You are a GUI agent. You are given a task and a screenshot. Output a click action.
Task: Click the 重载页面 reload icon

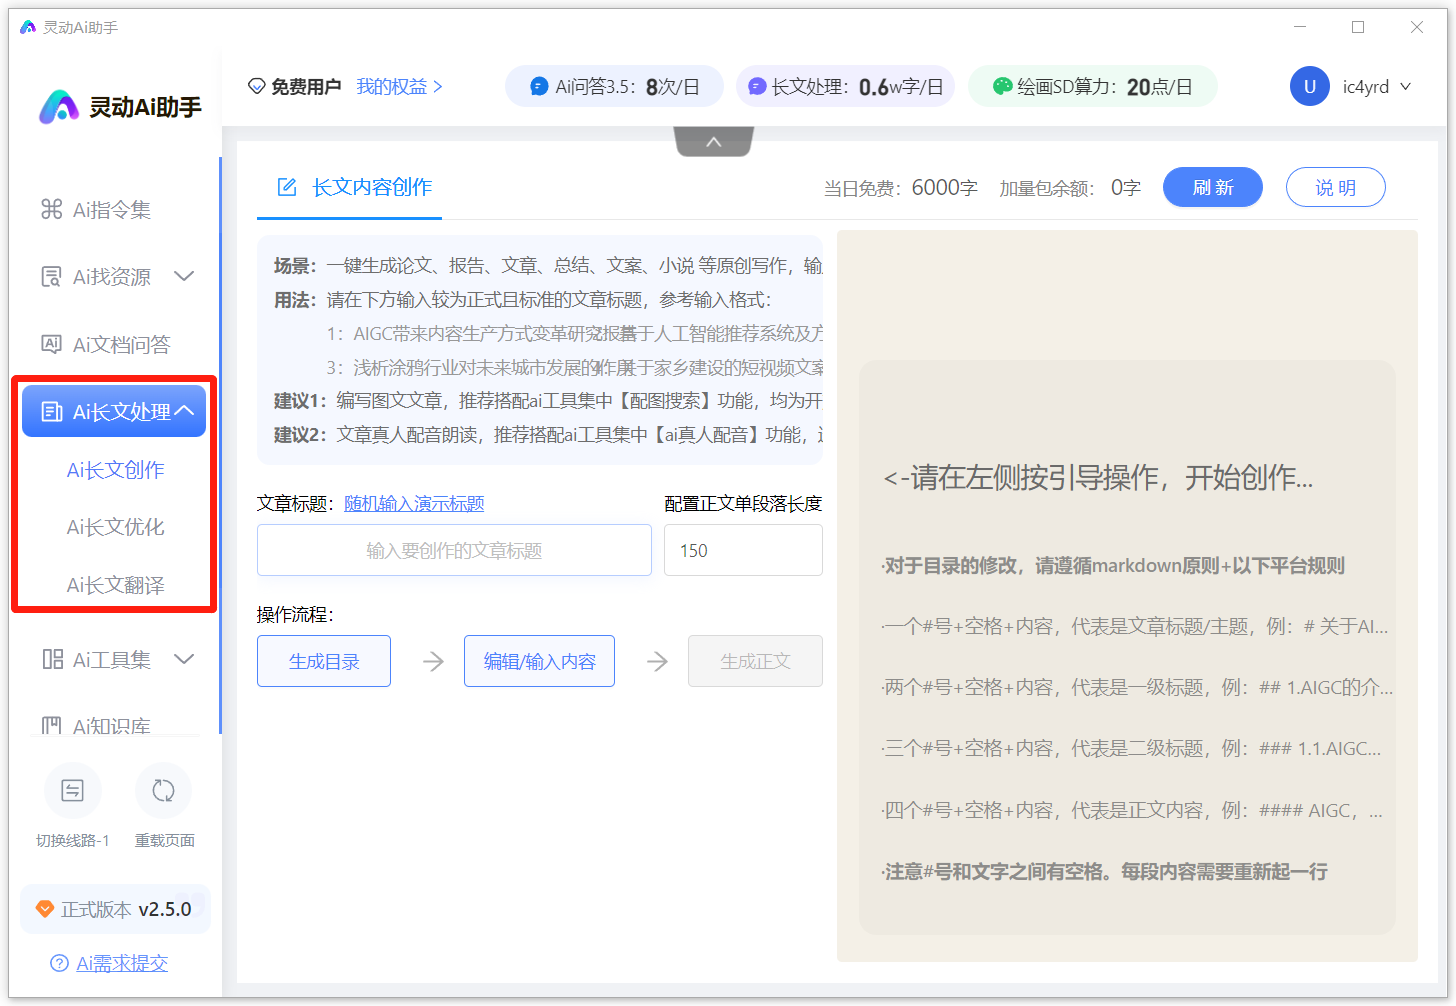pyautogui.click(x=163, y=791)
